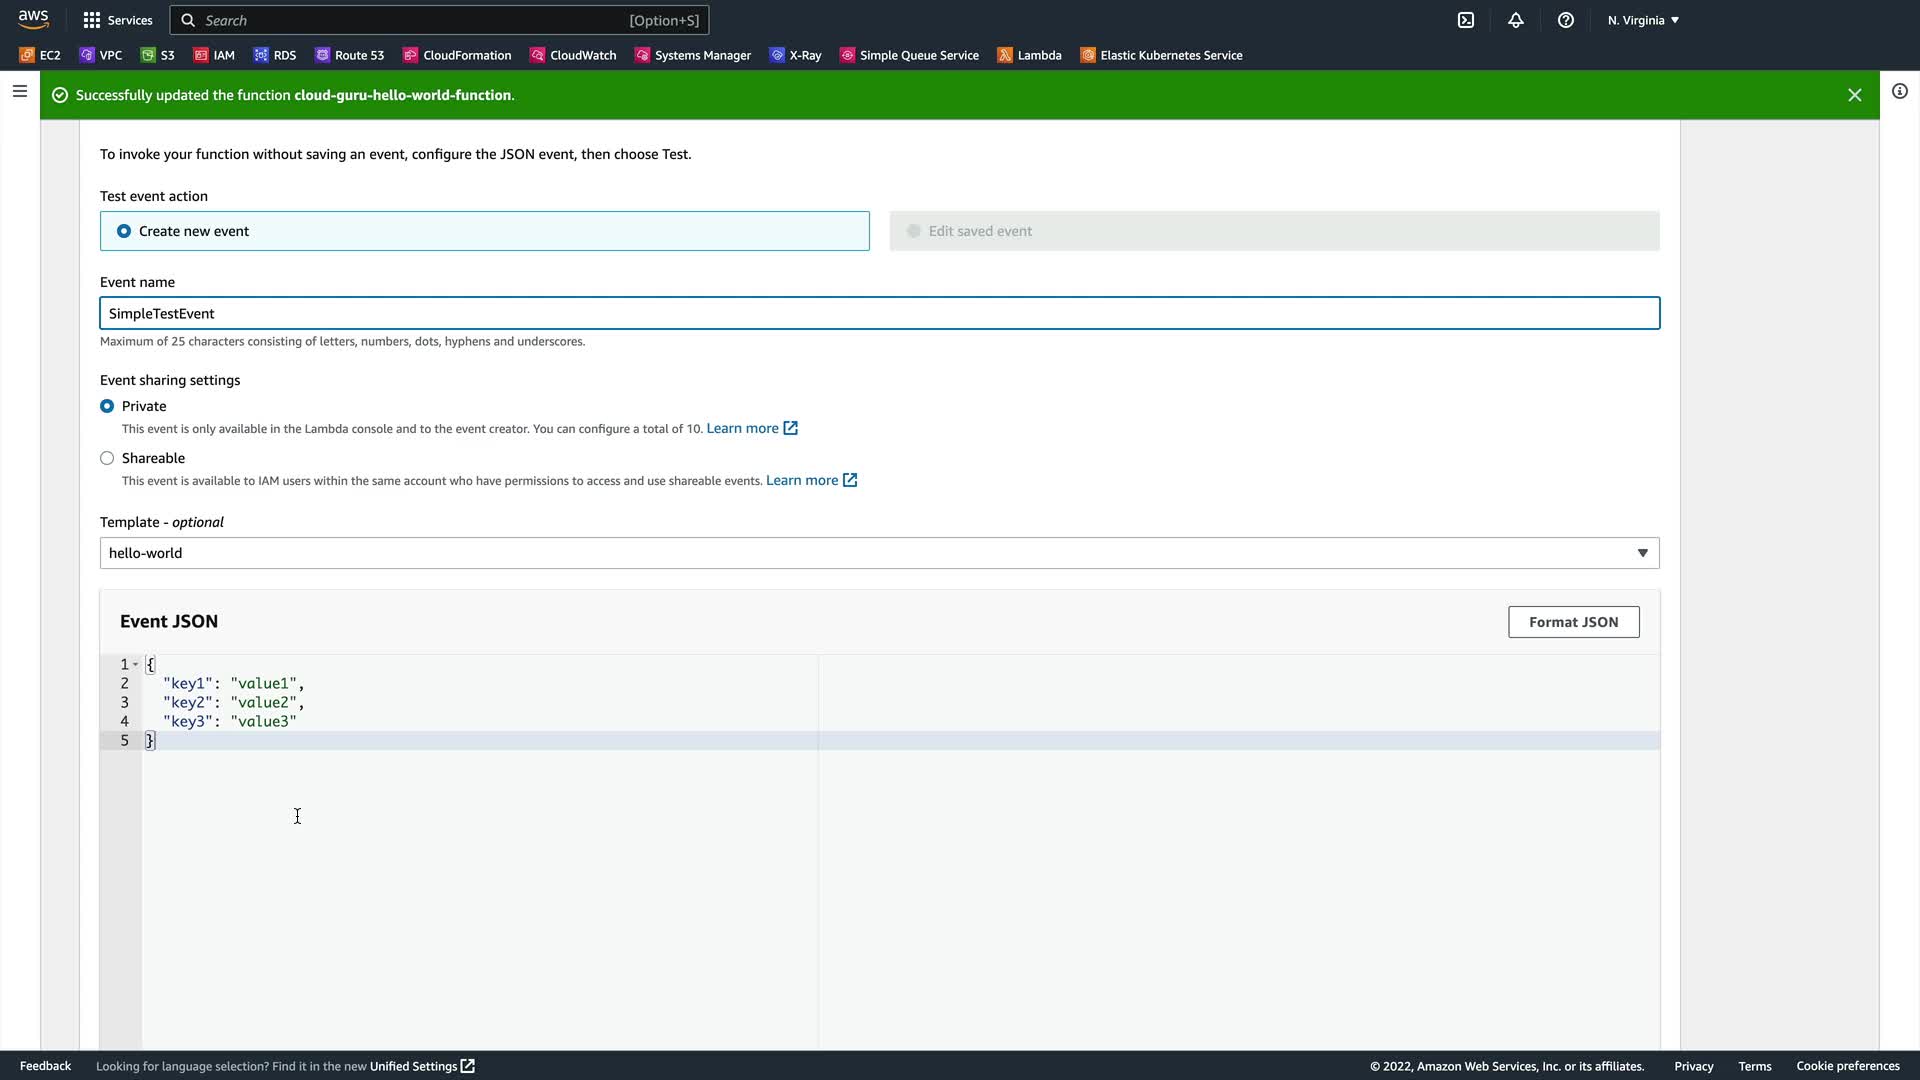
Task: Open the Services grid menu
Action: (x=118, y=20)
